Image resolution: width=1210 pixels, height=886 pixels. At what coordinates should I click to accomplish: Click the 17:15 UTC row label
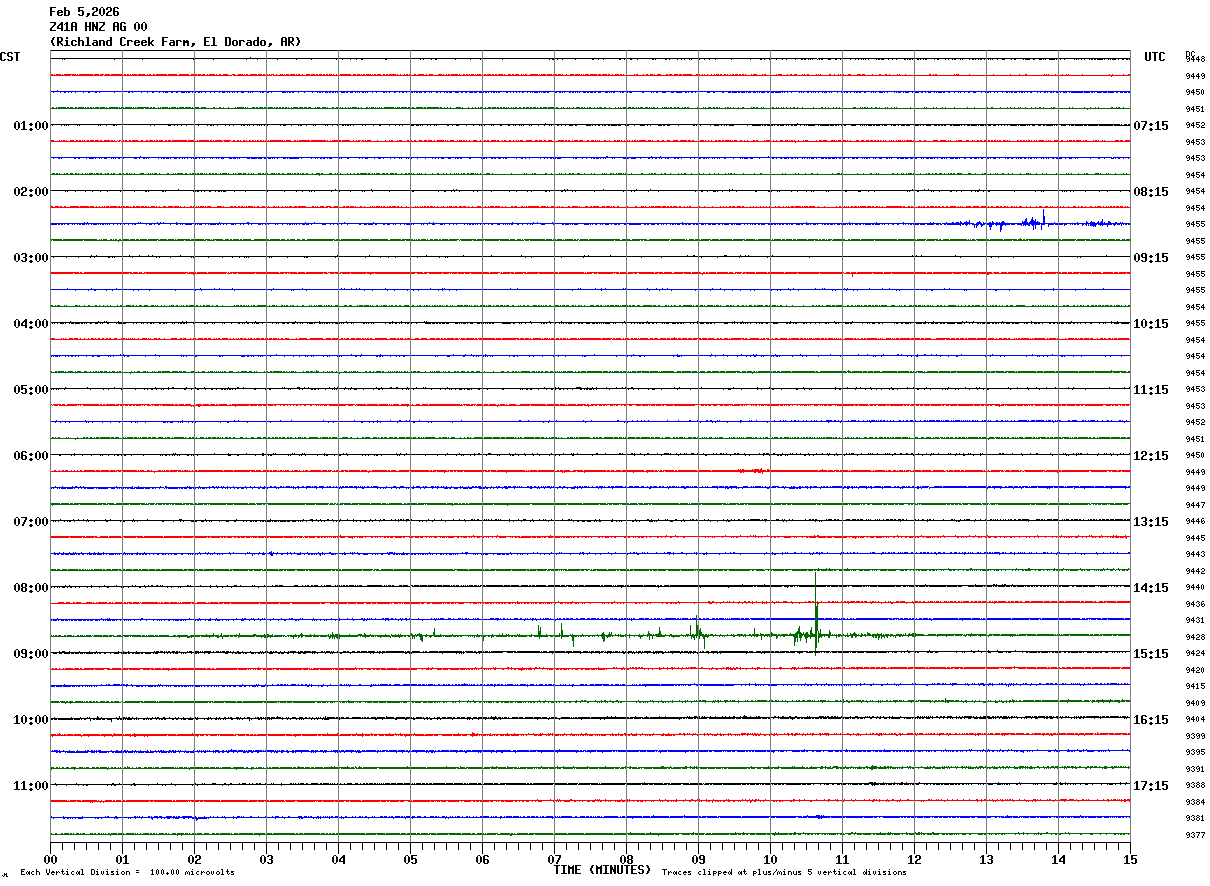(1150, 786)
